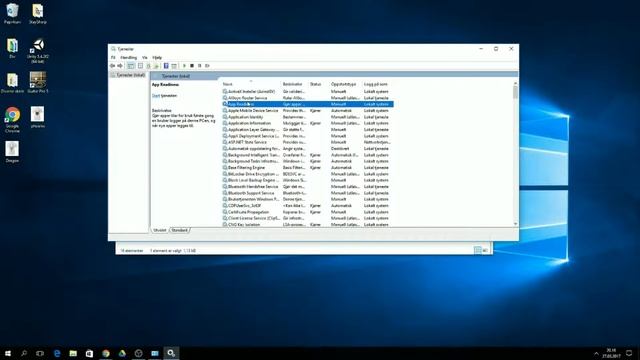The width and height of the screenshot is (640, 360).
Task: Start the service with the play icon
Action: pyautogui.click(x=184, y=66)
